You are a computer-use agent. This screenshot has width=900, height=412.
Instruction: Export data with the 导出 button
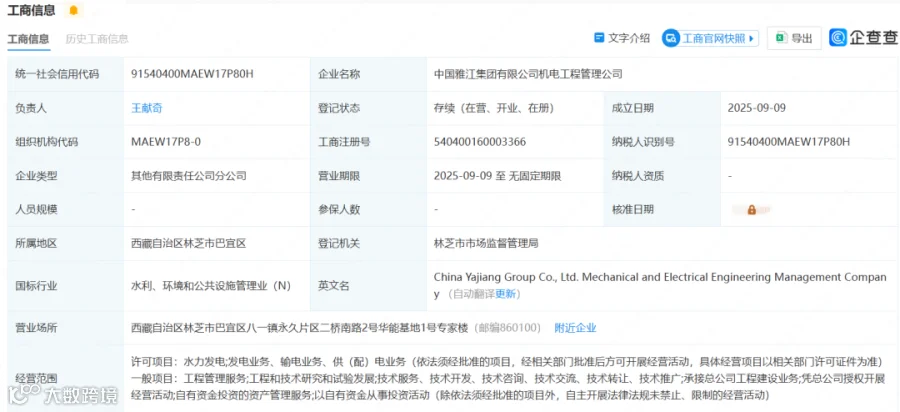[794, 38]
